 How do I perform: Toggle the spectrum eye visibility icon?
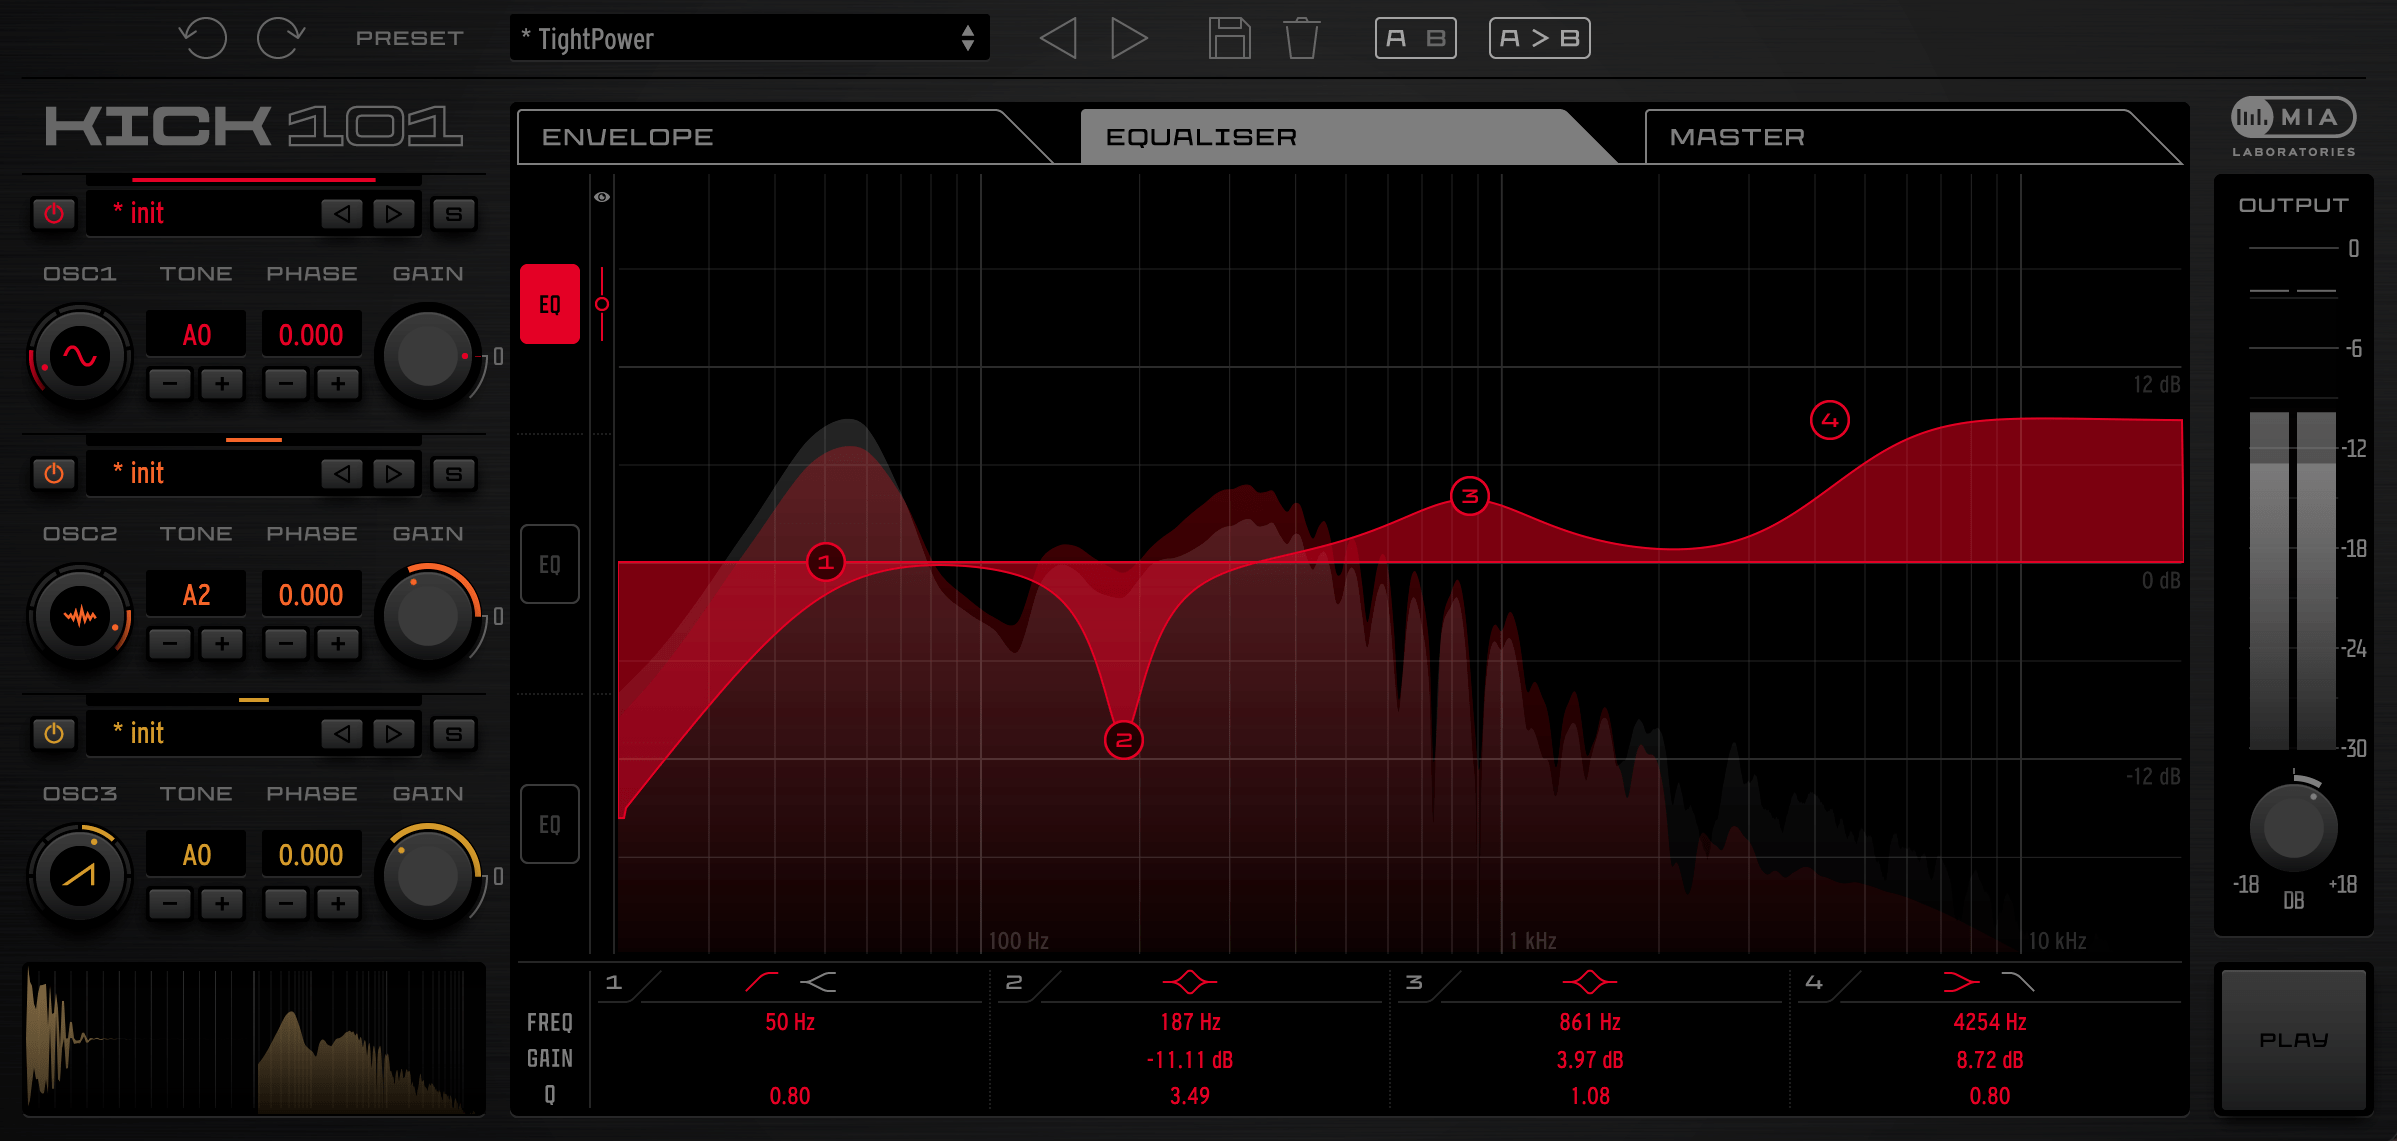pyautogui.click(x=602, y=197)
